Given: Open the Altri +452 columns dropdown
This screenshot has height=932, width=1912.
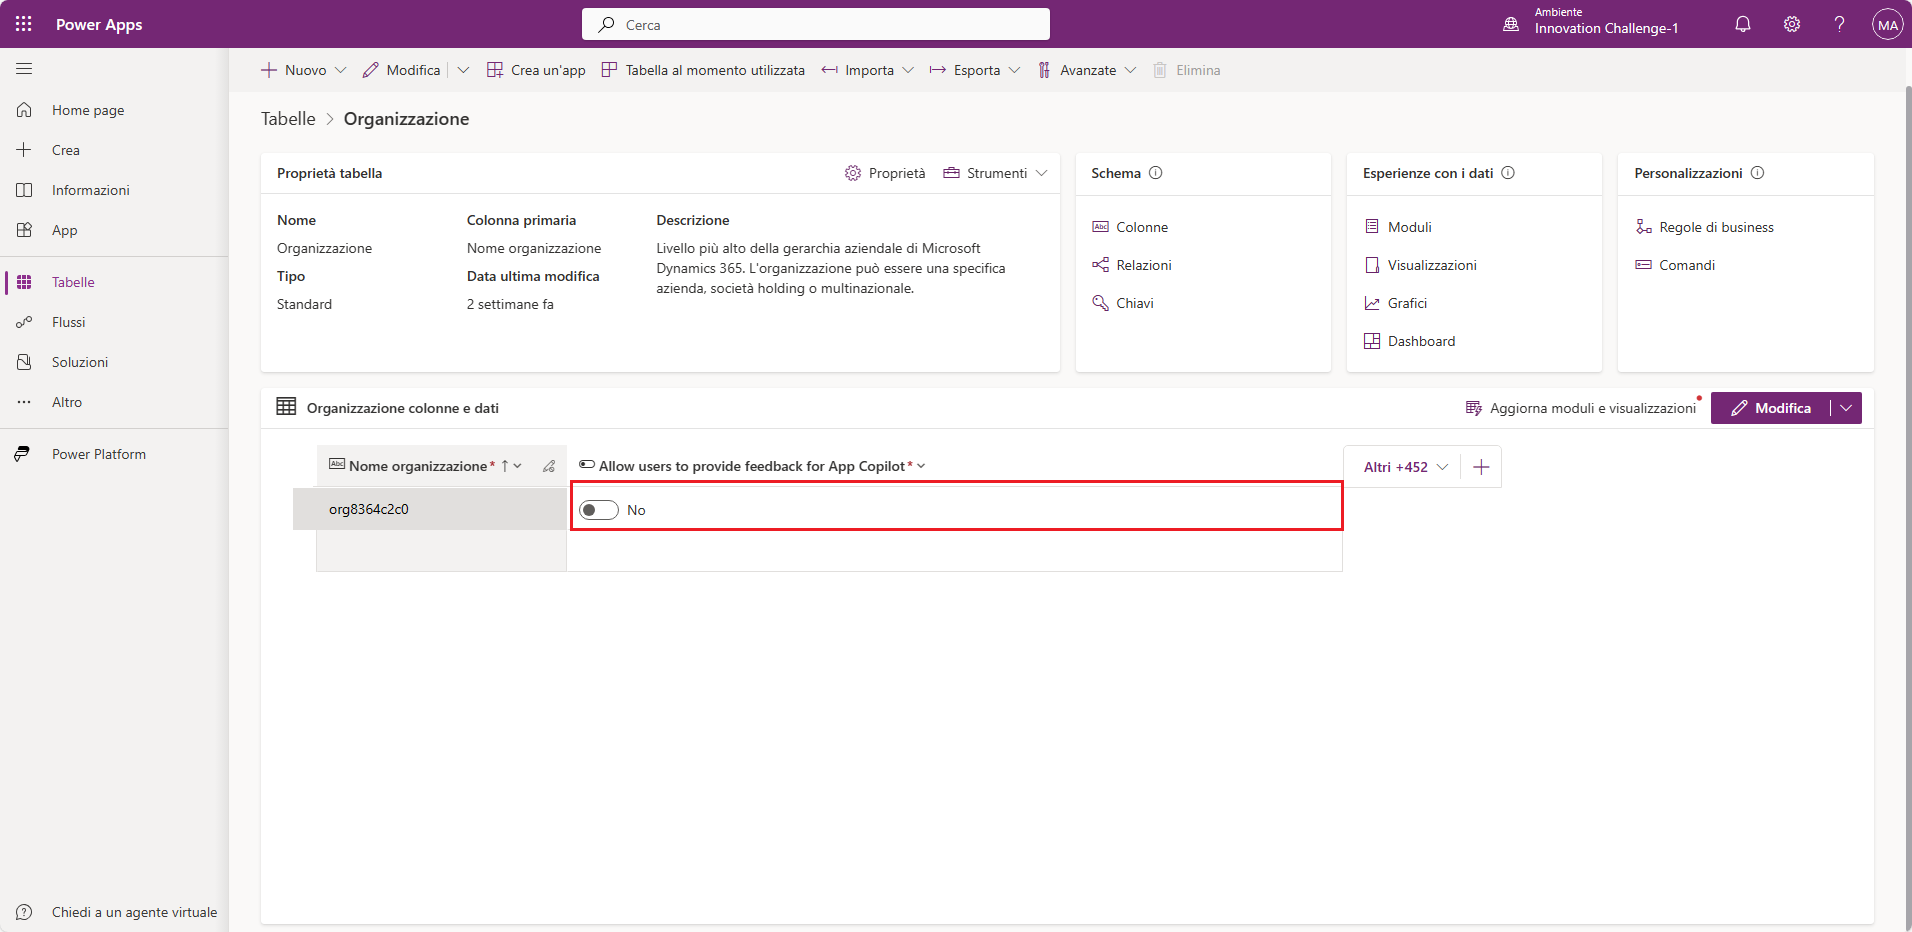Looking at the screenshot, I should pyautogui.click(x=1406, y=467).
